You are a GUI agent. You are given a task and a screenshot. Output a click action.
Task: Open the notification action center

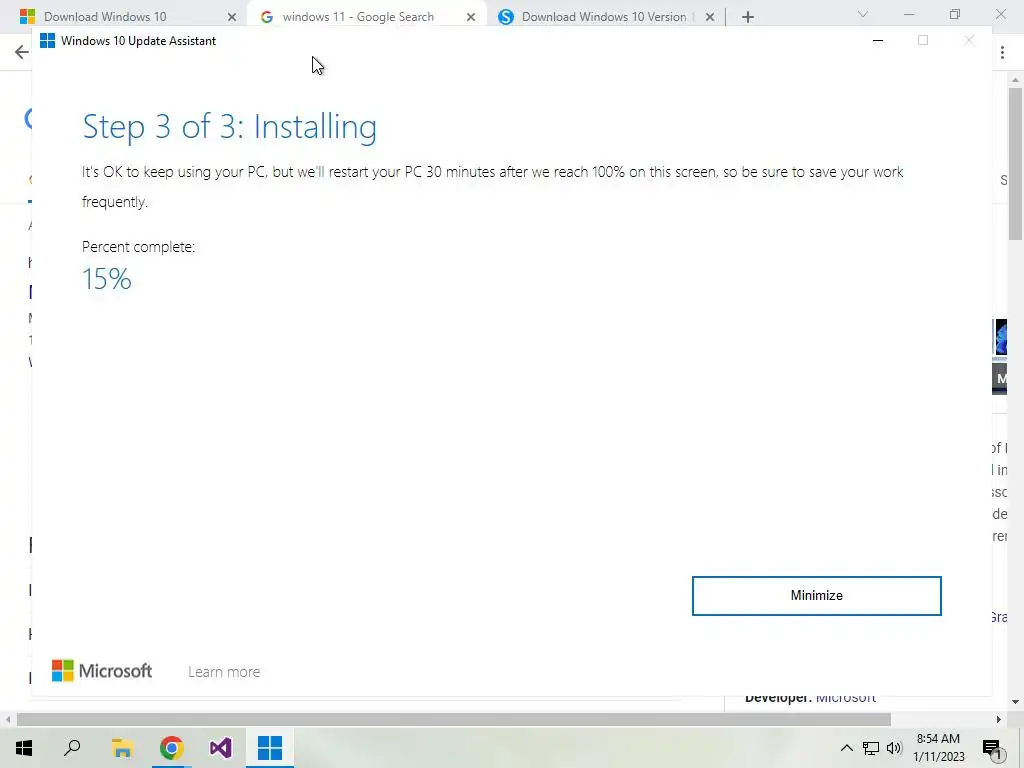pyautogui.click(x=992, y=748)
